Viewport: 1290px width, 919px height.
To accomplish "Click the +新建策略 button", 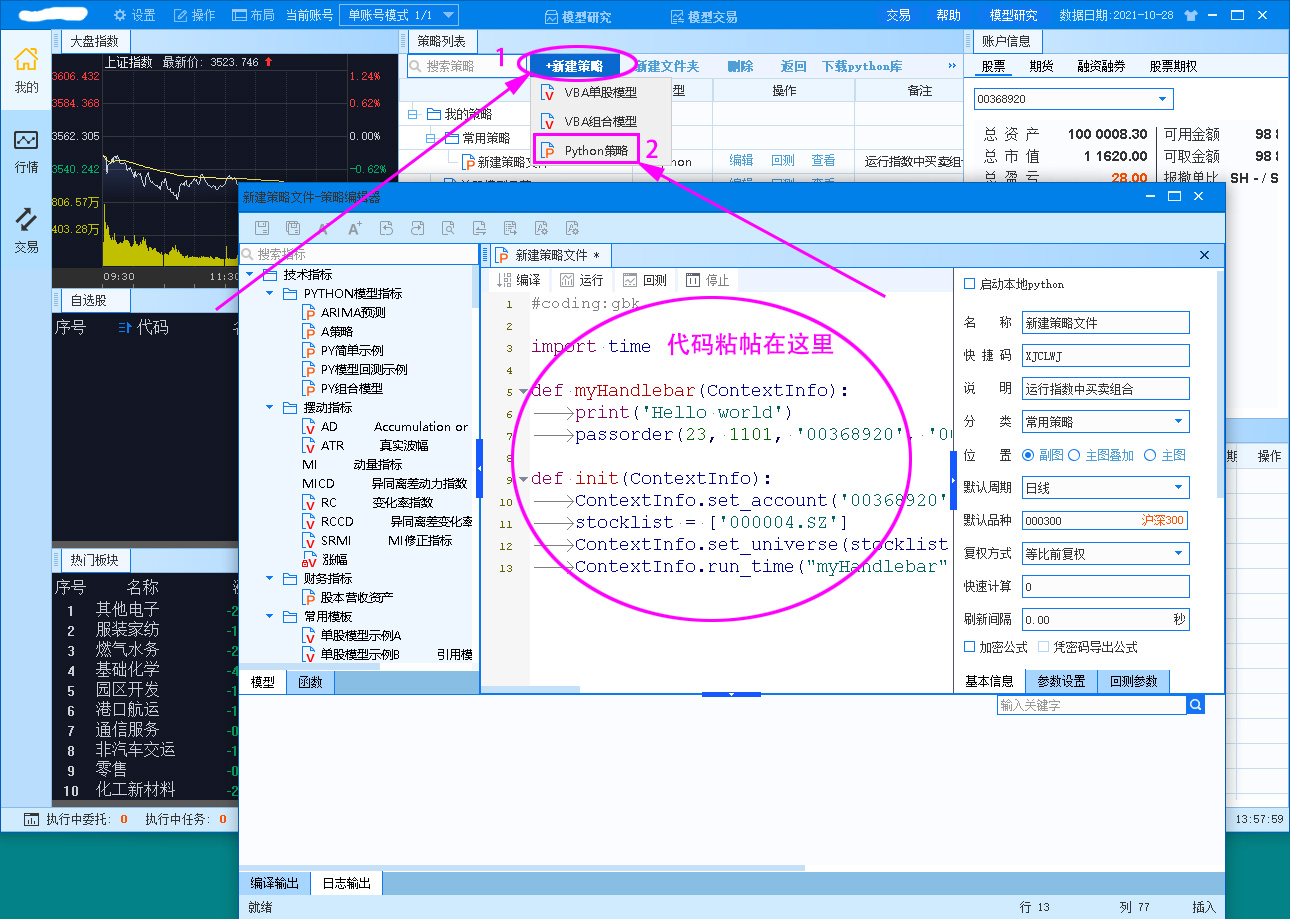I will pyautogui.click(x=574, y=66).
